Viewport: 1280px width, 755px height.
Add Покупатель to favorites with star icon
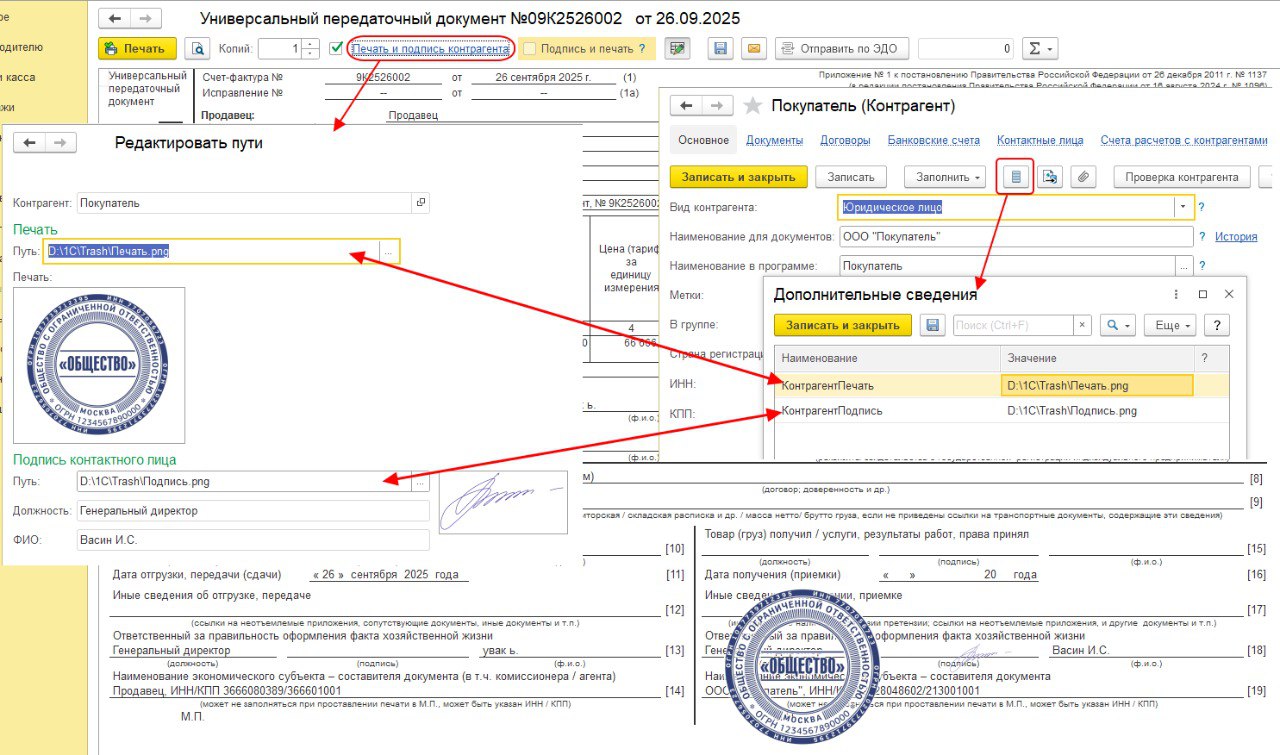click(753, 106)
